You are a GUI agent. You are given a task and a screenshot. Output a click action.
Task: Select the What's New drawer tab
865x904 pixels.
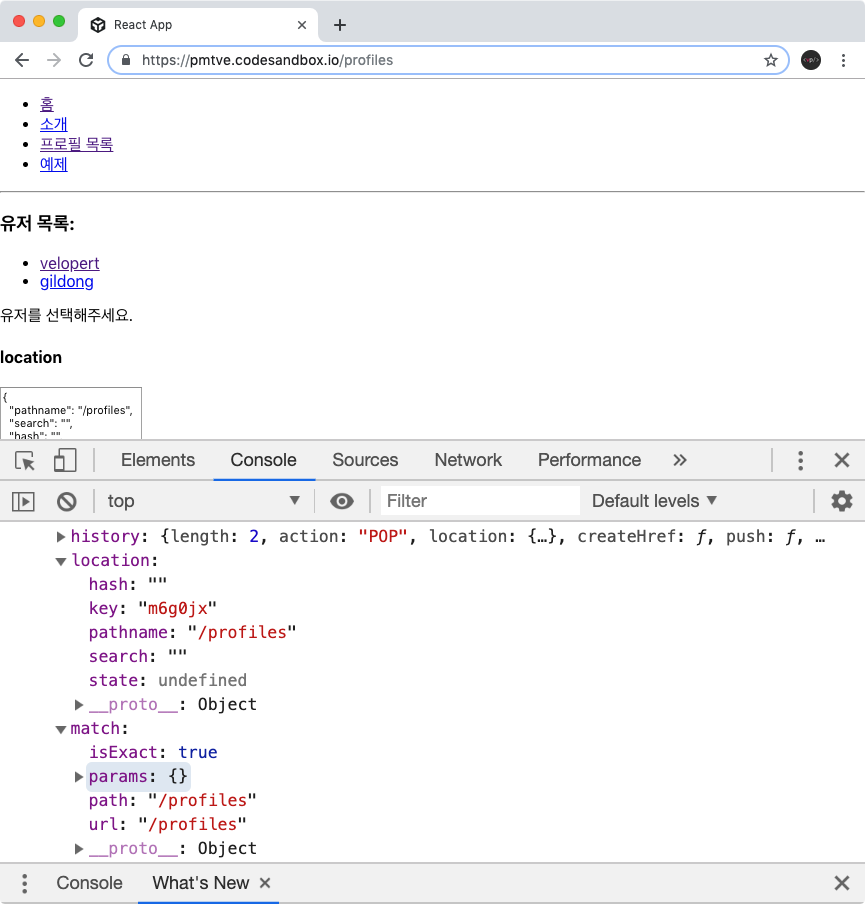(x=201, y=883)
